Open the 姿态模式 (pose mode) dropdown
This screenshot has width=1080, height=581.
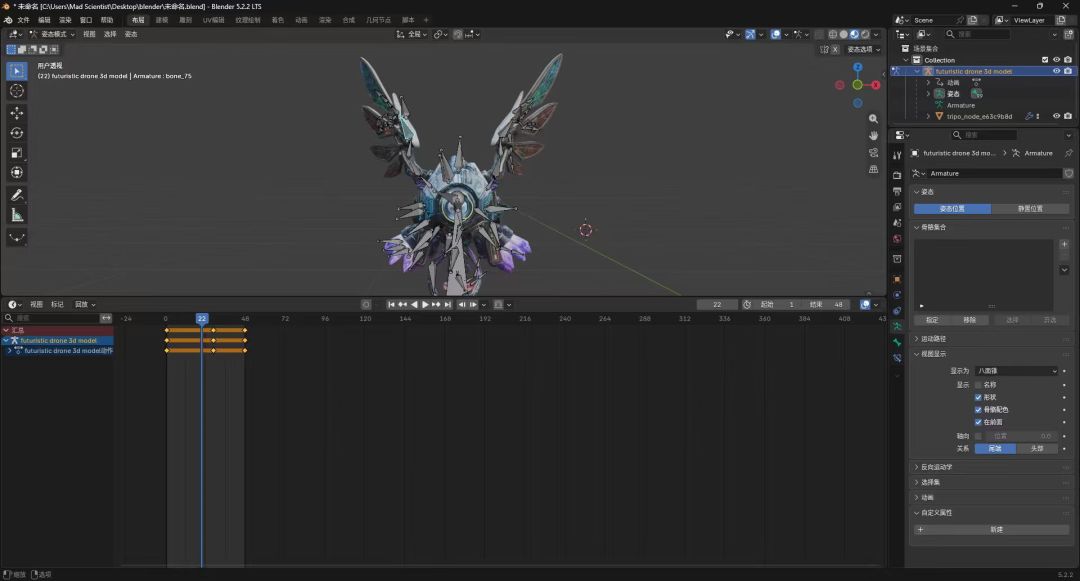coord(53,34)
